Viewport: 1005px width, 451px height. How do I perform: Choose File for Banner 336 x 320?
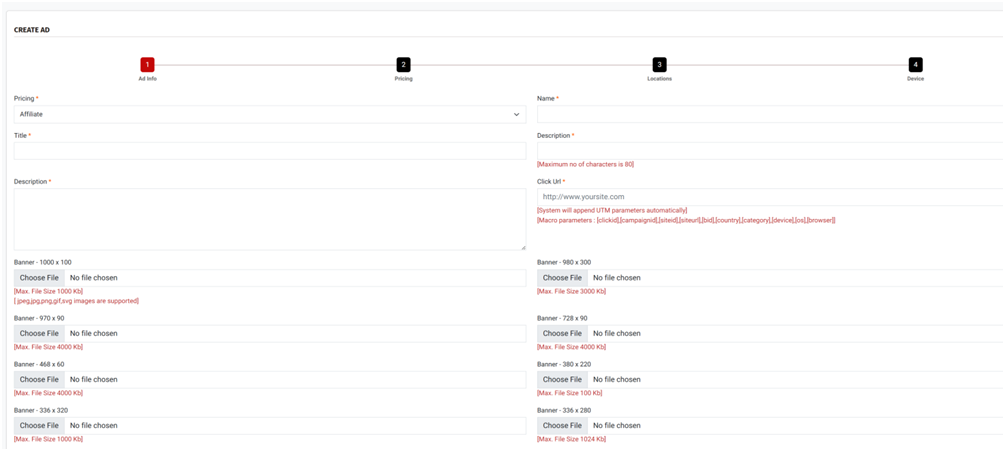[x=39, y=426]
